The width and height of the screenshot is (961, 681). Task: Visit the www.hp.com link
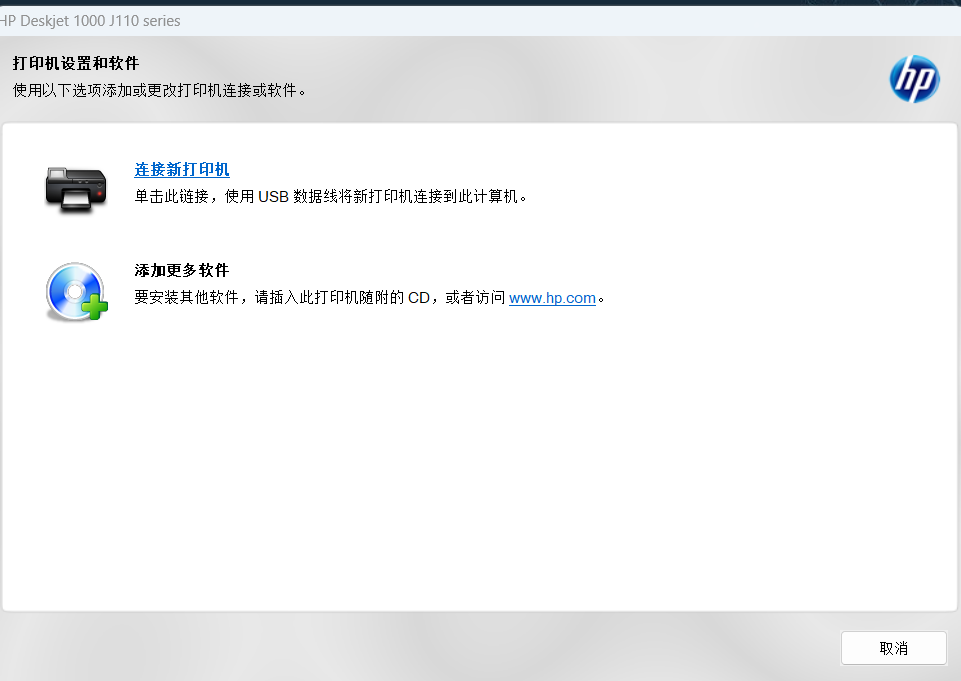551,297
